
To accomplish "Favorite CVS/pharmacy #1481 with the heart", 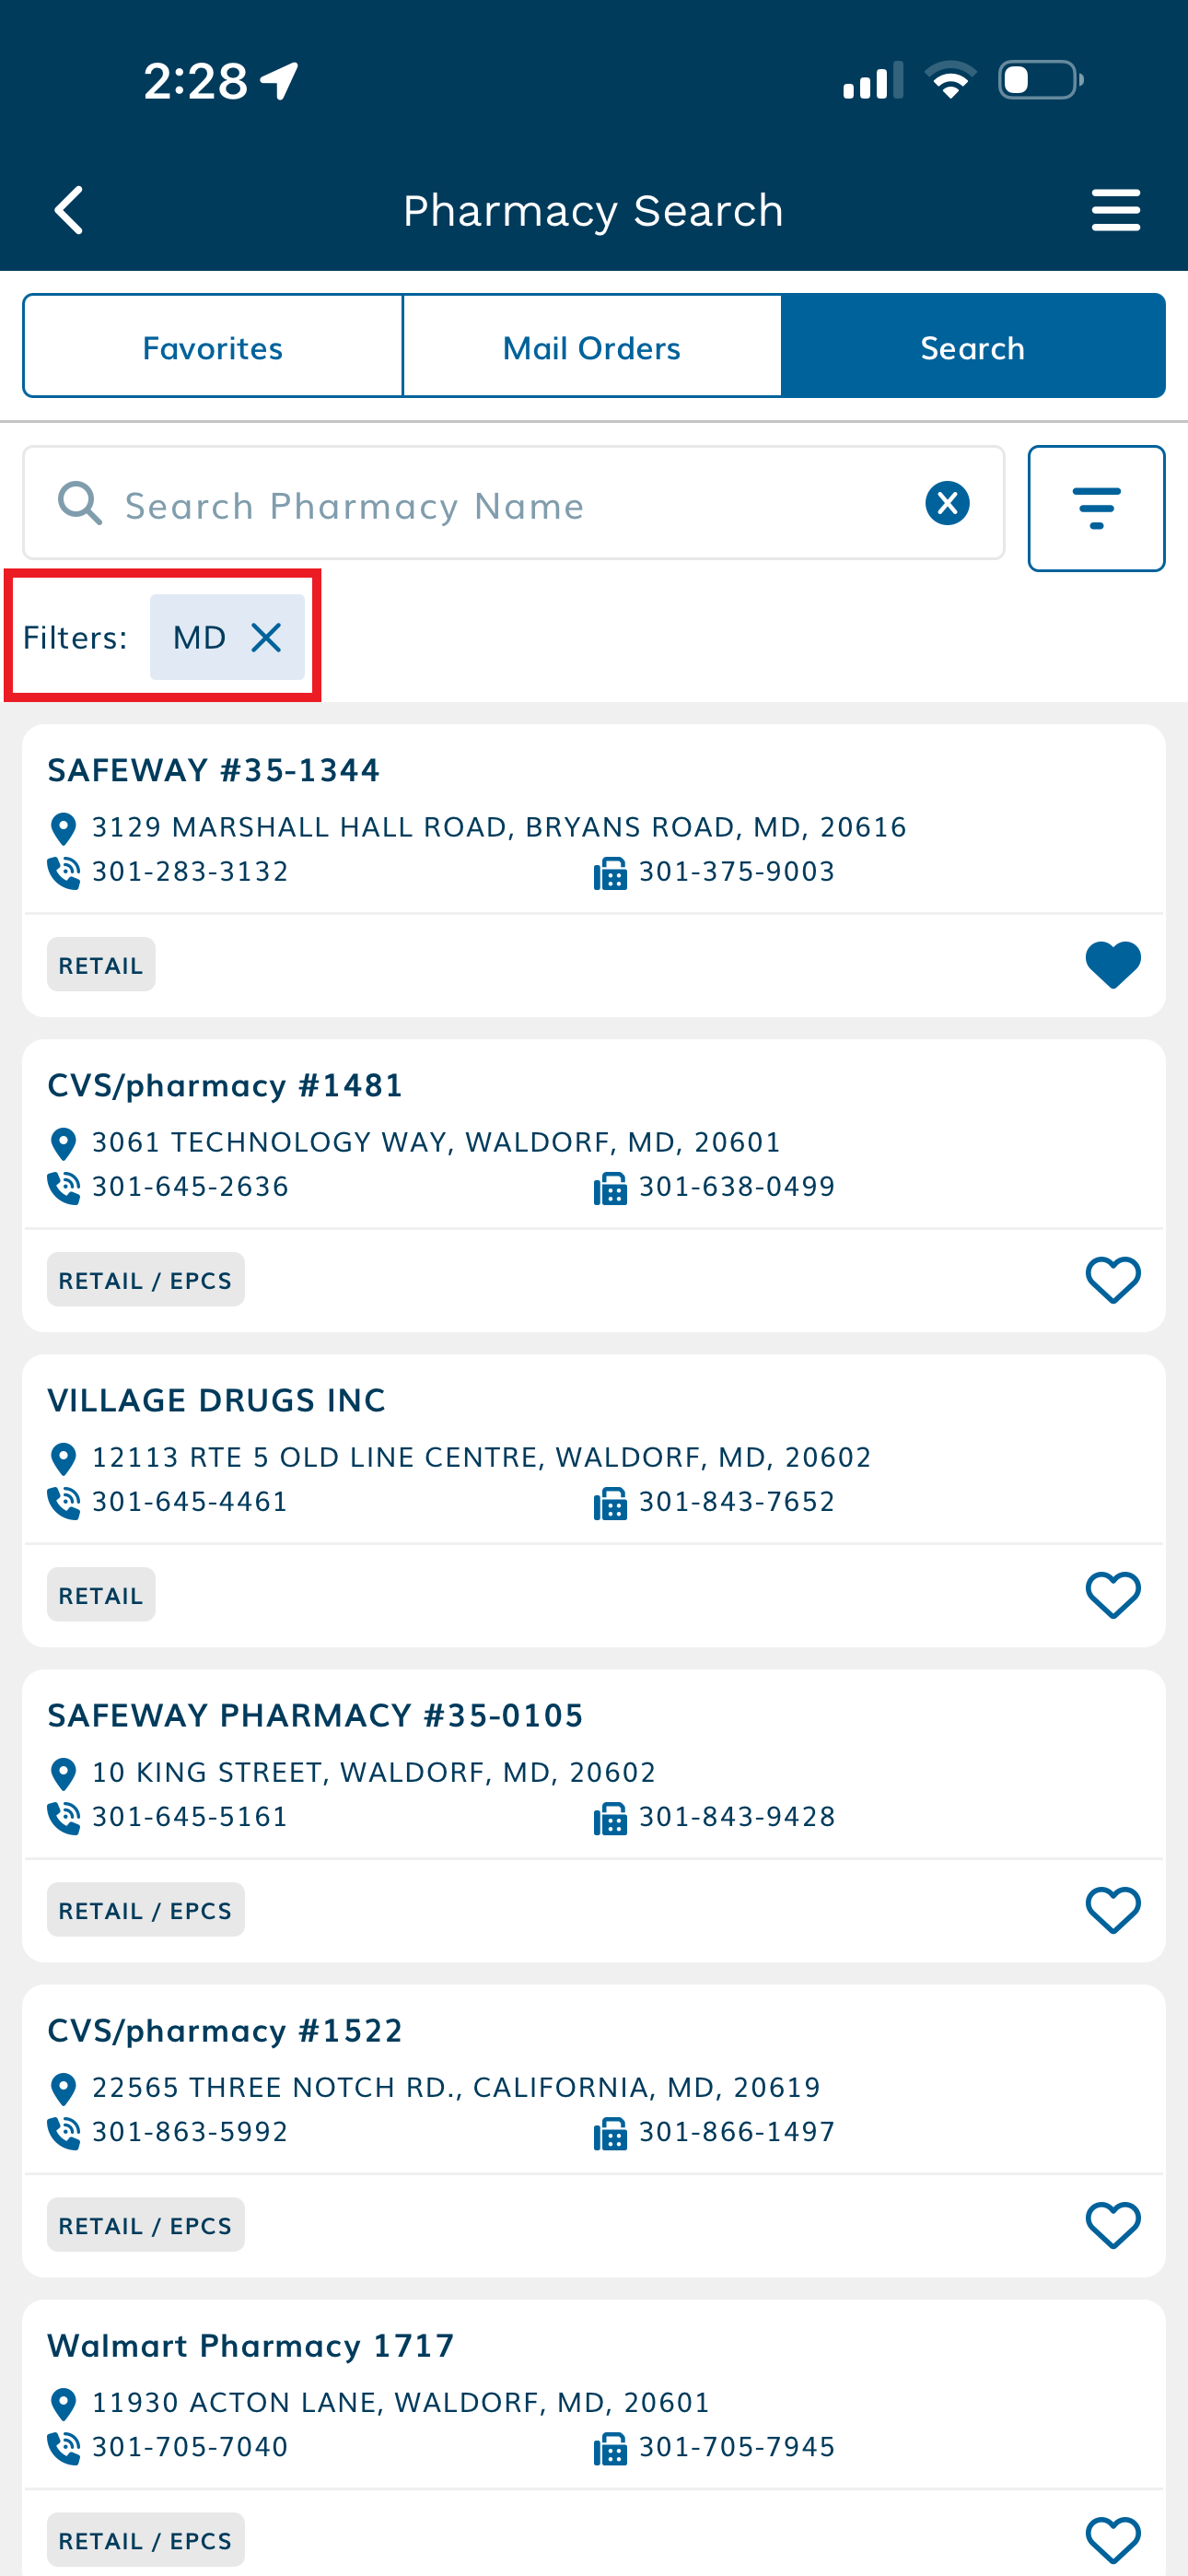I will coord(1112,1280).
